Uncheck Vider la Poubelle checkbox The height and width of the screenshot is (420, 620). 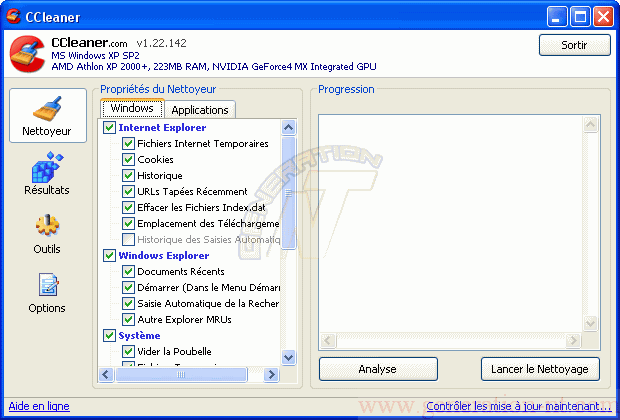coord(128,352)
